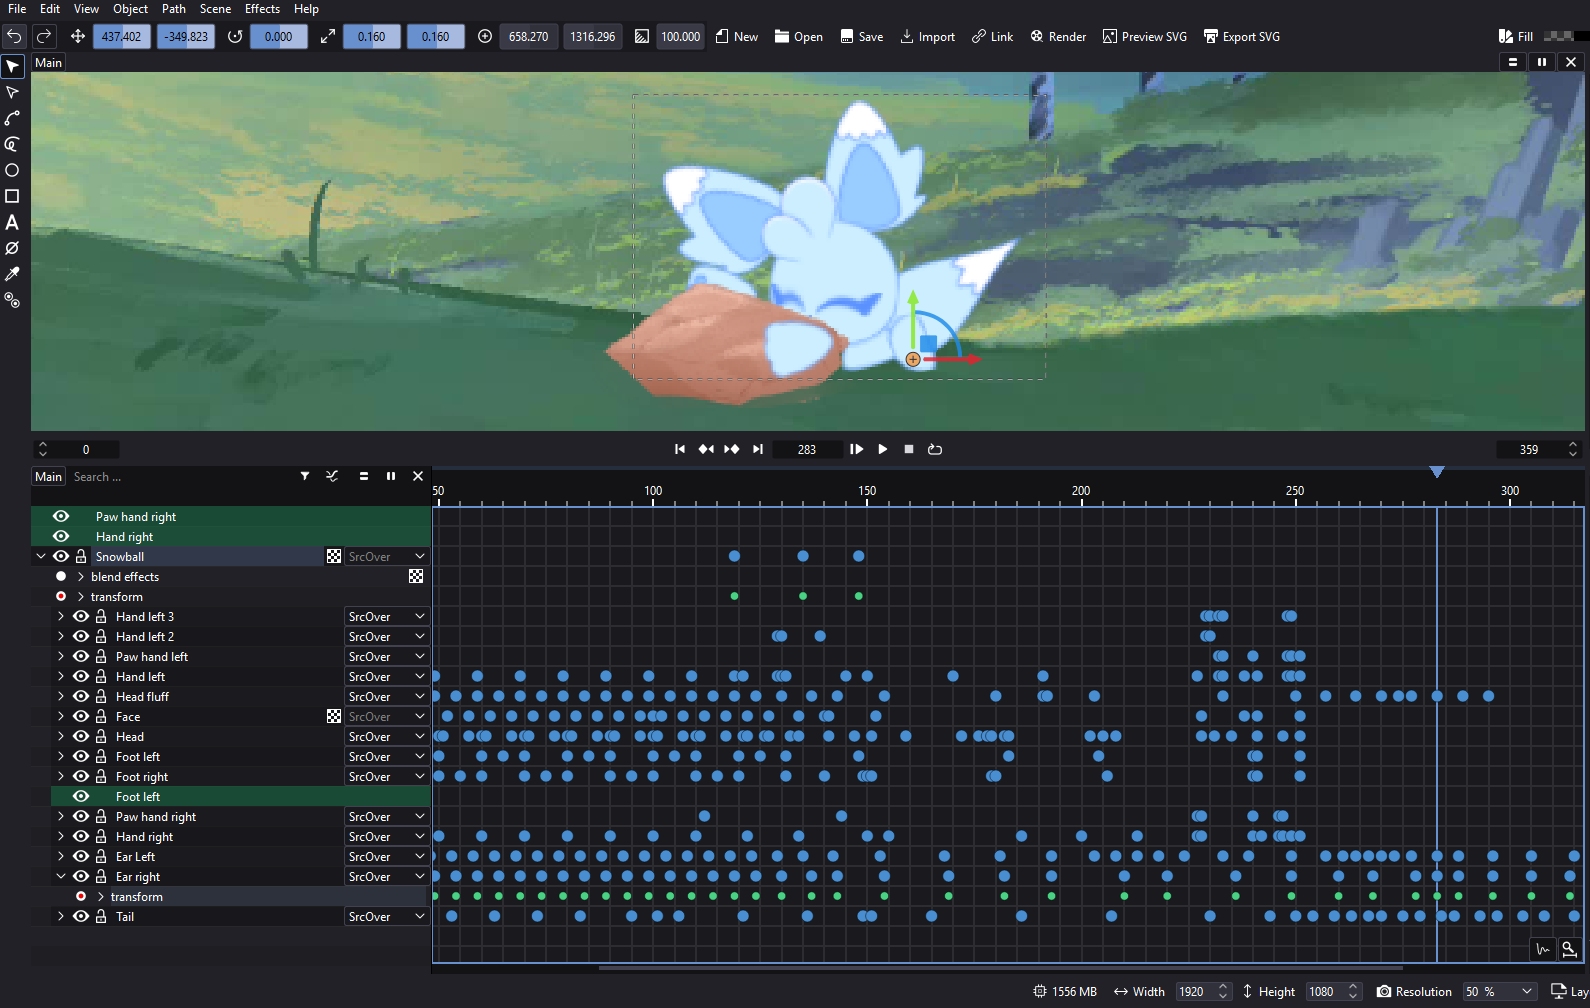Screen dimensions: 1590x1008
Task: Open the Scene menu
Action: tap(215, 9)
